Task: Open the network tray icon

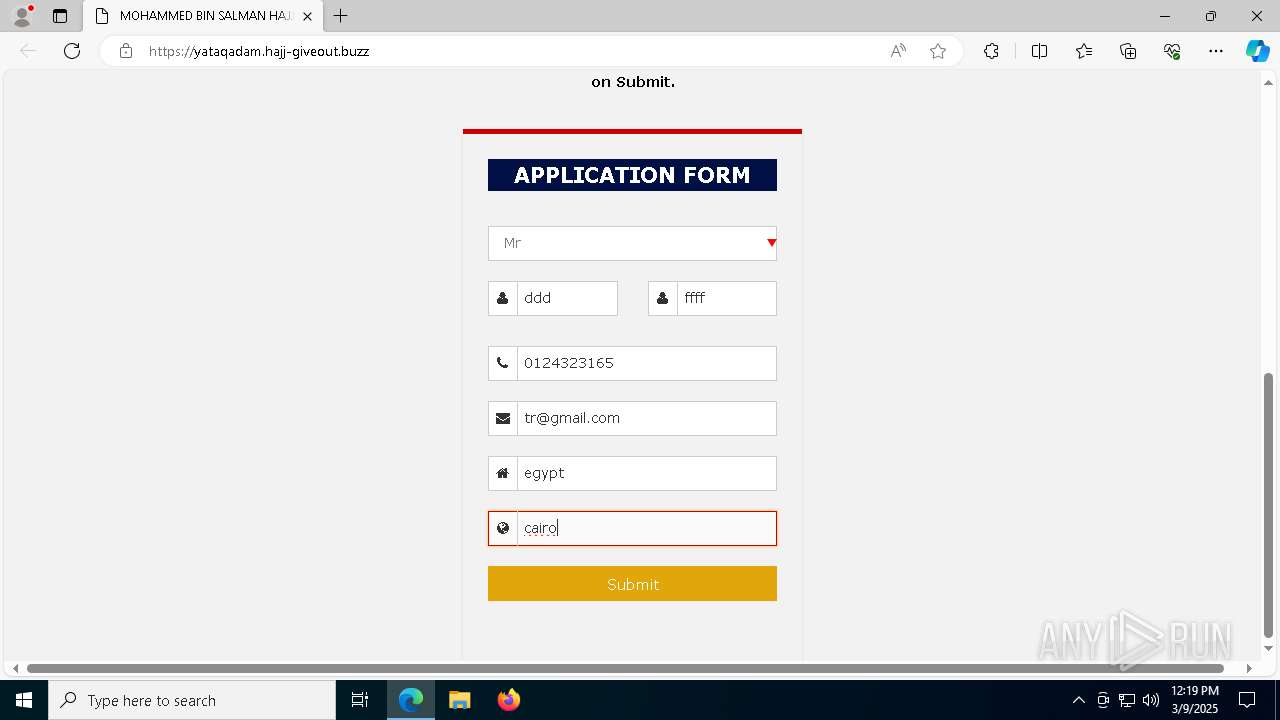Action: point(1127,700)
